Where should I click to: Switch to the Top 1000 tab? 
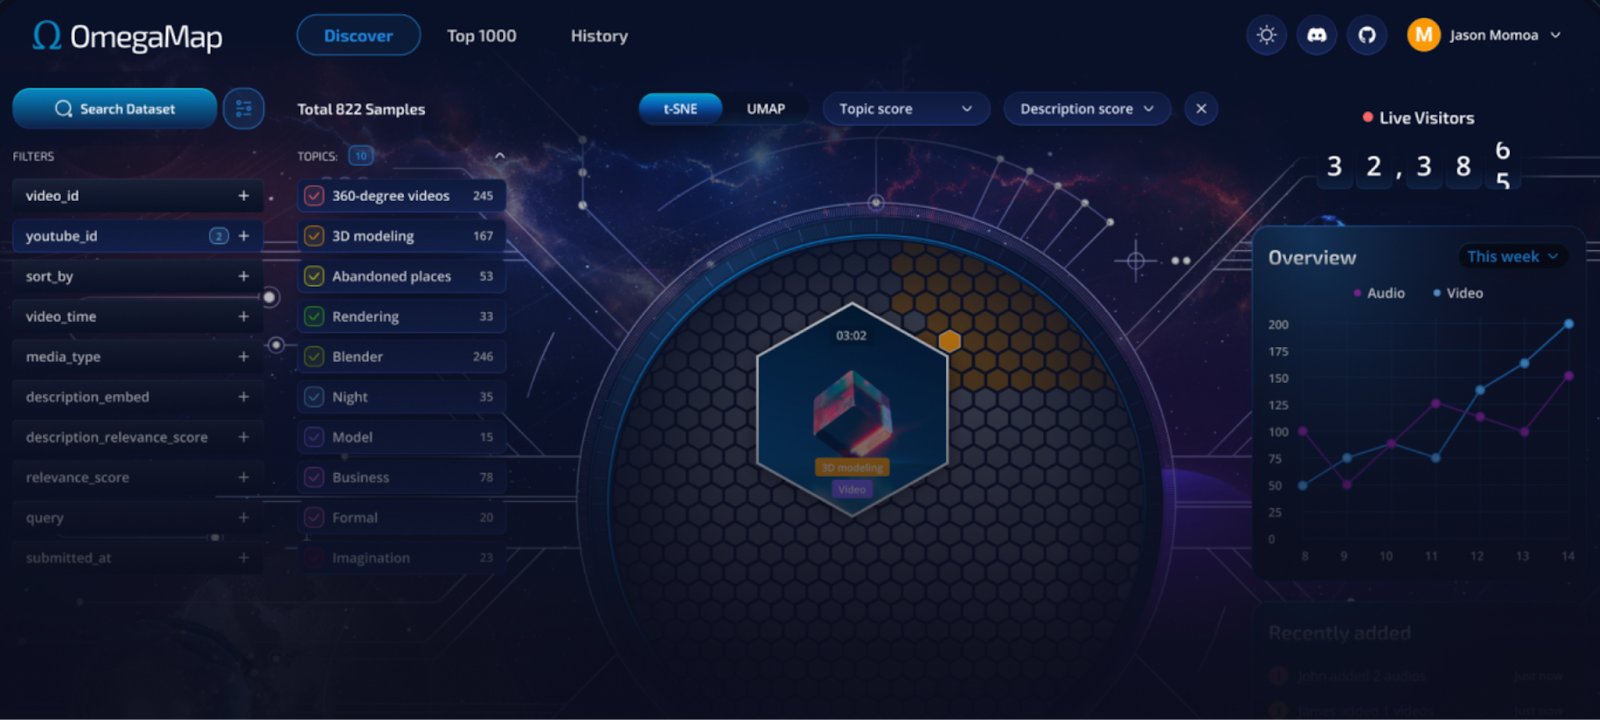click(482, 36)
